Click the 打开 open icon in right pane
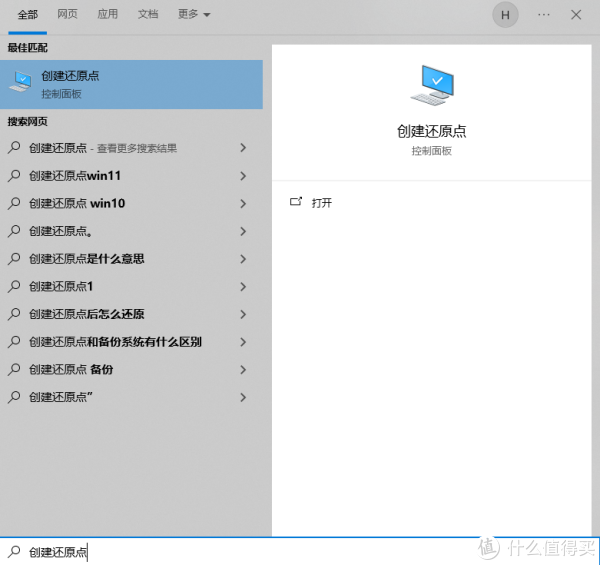Screen dimensions: 600x565 tap(296, 202)
